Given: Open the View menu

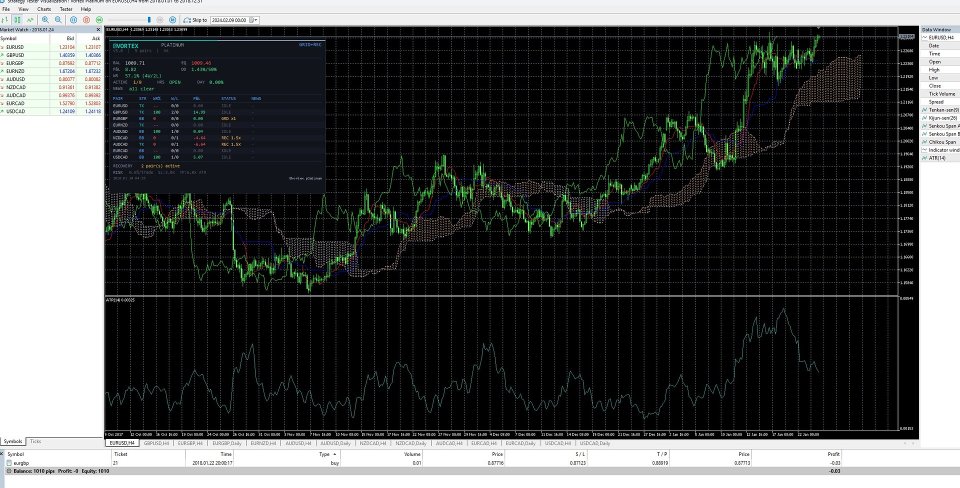Looking at the screenshot, I should [23, 9].
